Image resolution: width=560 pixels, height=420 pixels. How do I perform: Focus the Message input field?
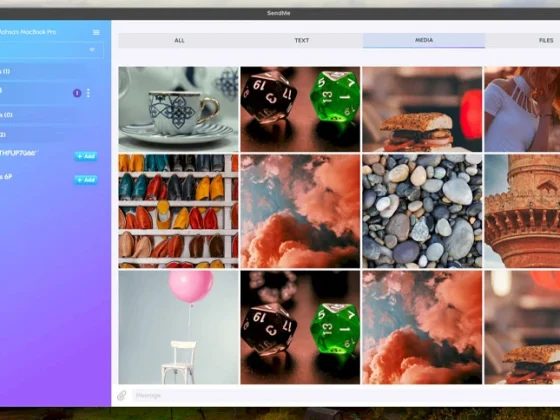(x=346, y=395)
